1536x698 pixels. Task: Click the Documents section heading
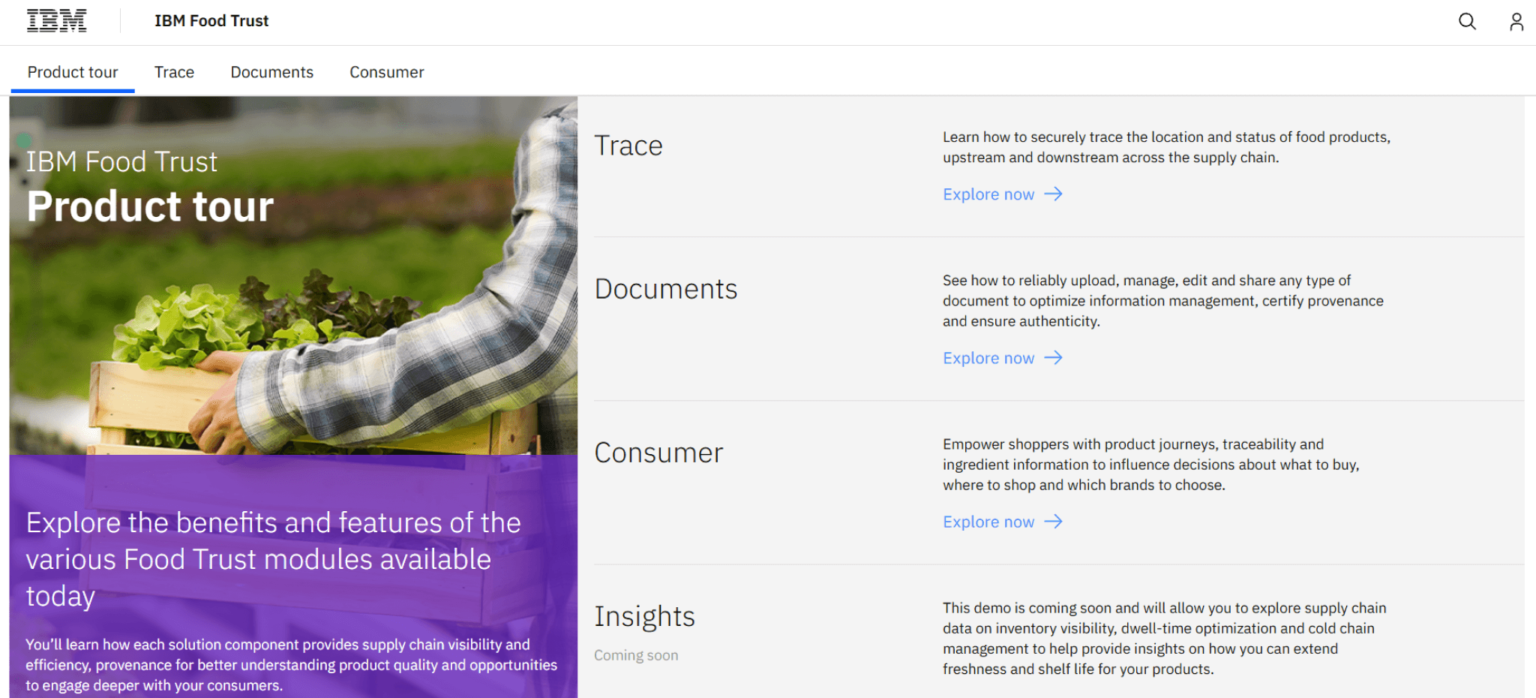pyautogui.click(x=666, y=289)
